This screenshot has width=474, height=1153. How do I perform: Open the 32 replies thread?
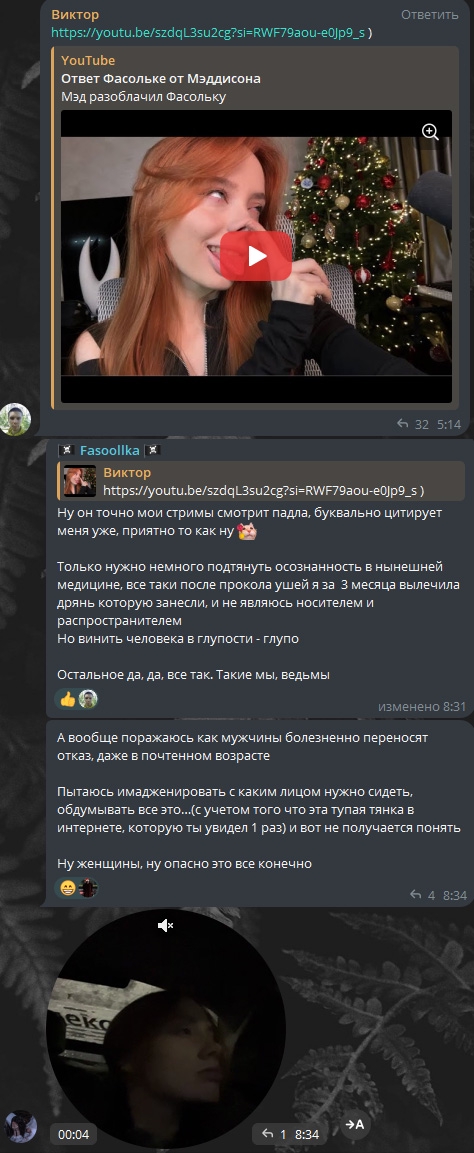coord(413,424)
